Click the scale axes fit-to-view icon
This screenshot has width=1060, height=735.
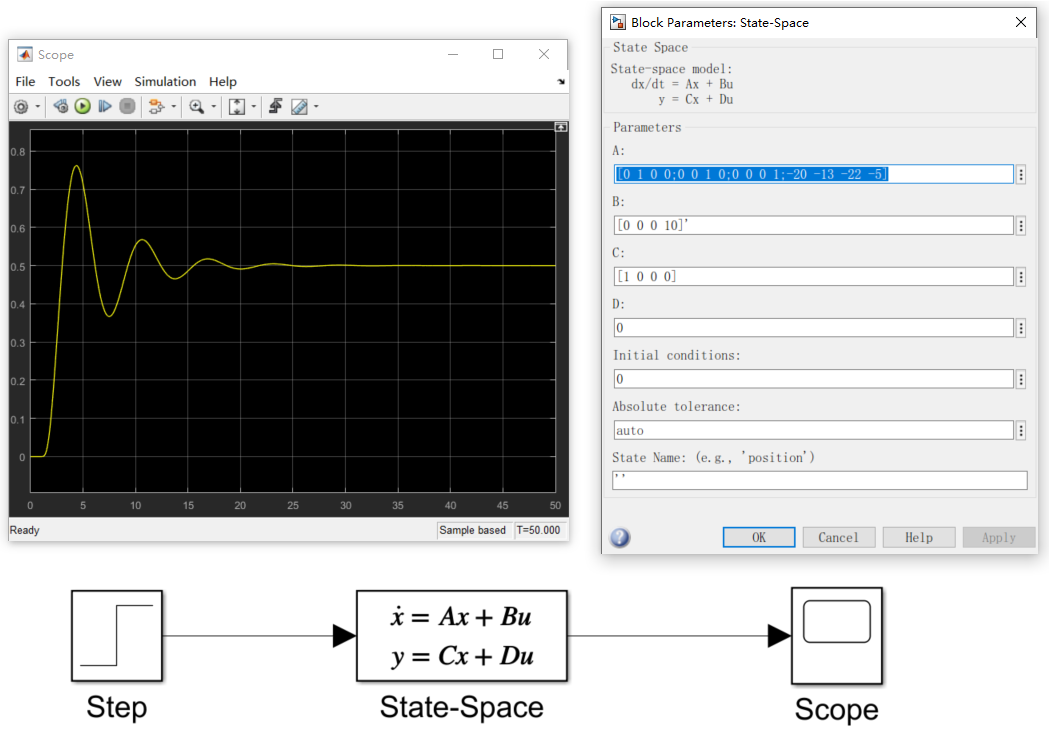click(237, 106)
